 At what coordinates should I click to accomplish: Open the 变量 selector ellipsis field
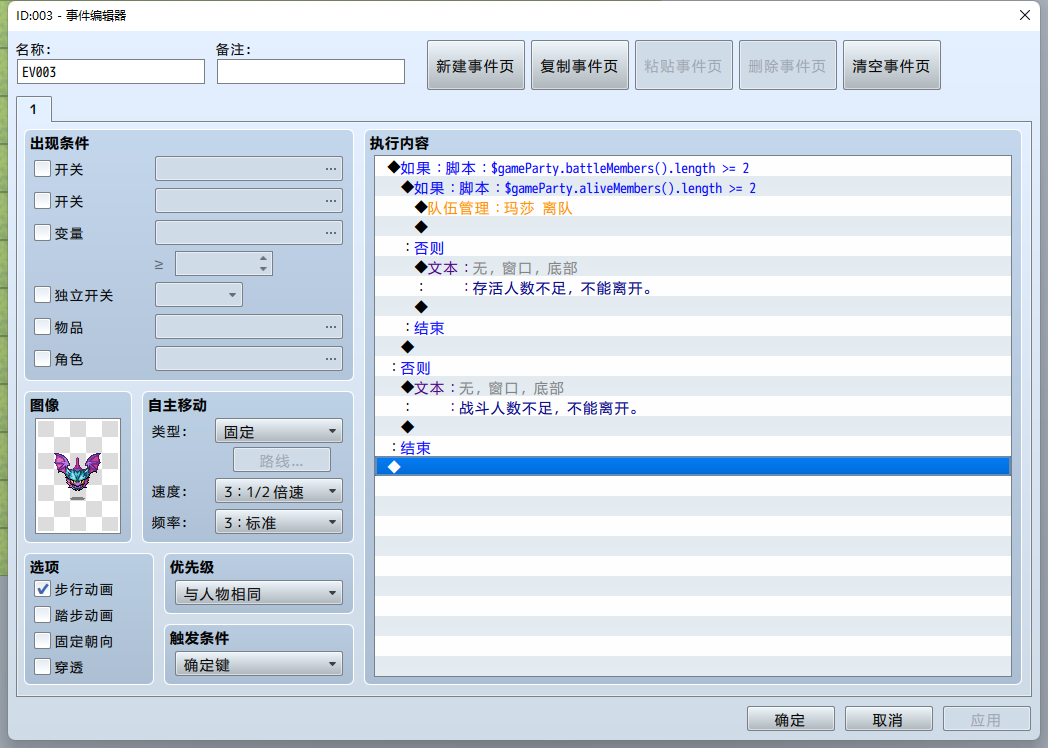point(249,233)
